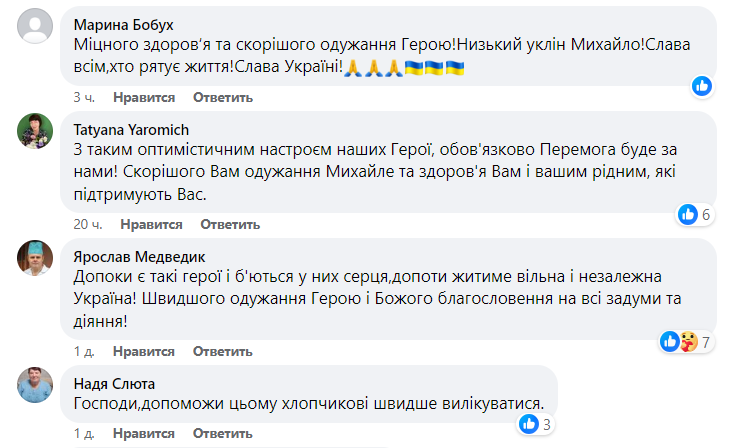This screenshot has width=741, height=448.
Task: Click like reaction icon on Марина Бобух's comment
Action: [x=702, y=86]
